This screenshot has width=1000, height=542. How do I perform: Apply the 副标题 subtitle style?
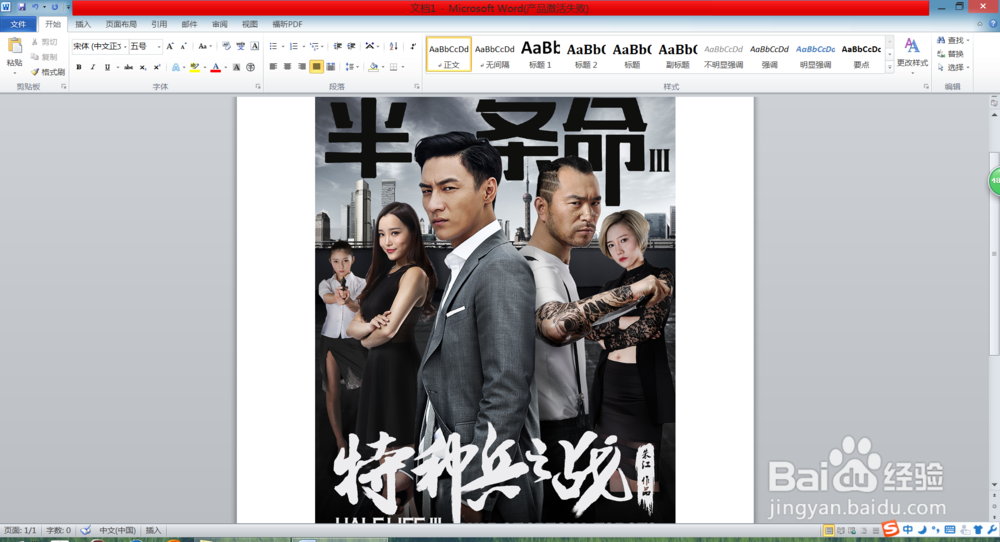[678, 54]
